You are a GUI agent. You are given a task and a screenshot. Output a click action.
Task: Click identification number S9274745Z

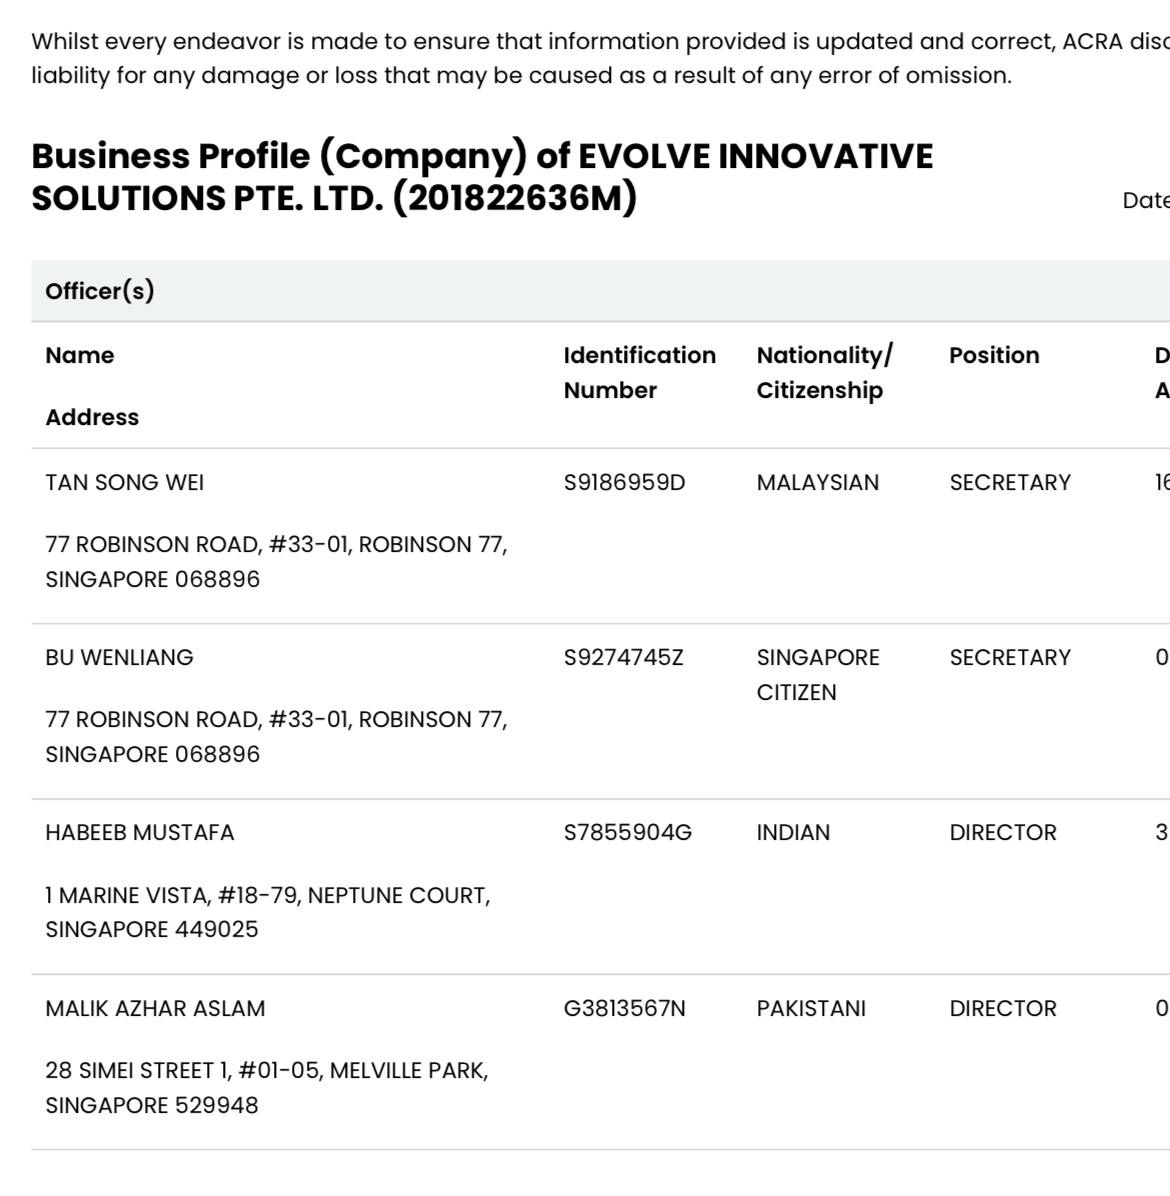[623, 657]
